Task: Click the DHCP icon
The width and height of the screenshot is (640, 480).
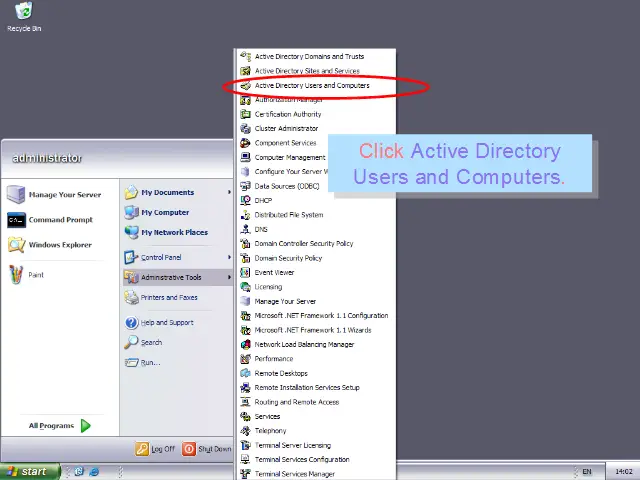Action: point(245,200)
